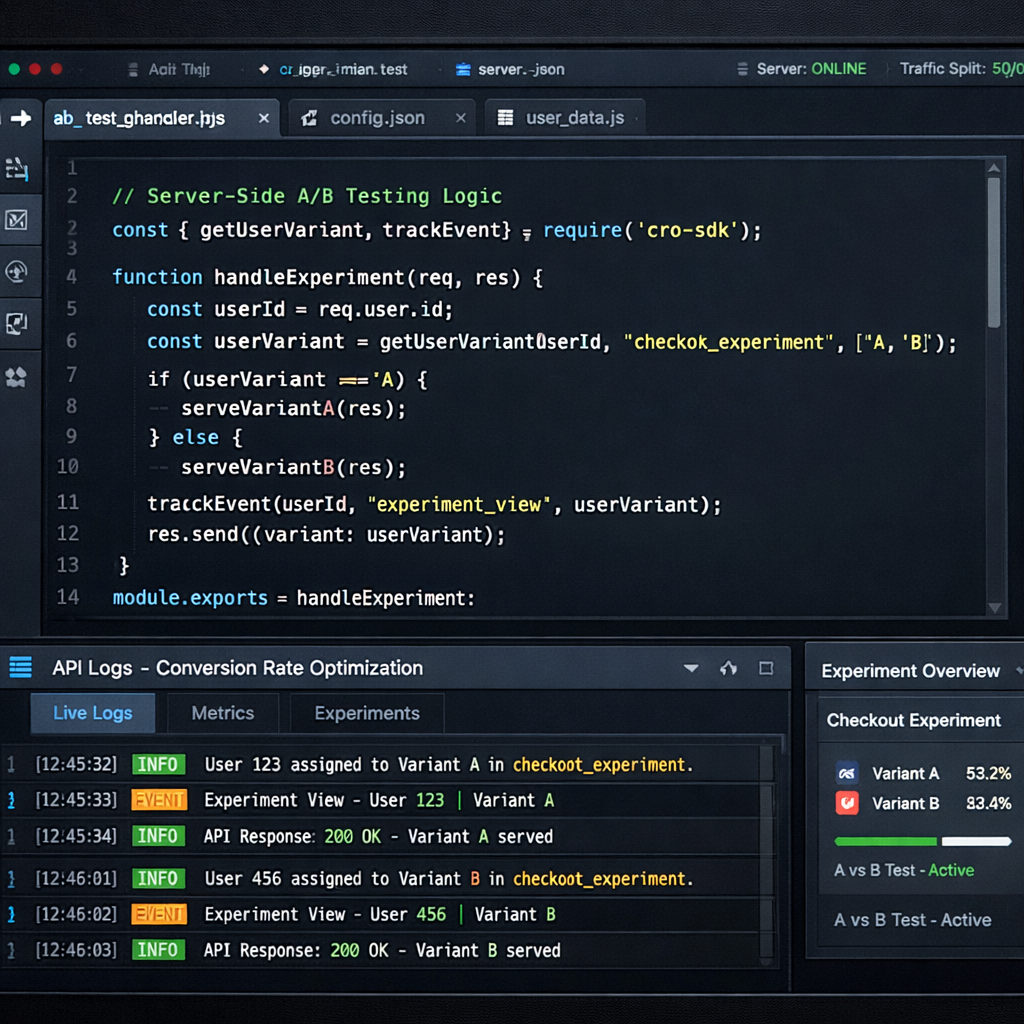Click handleExperiment in the function declaration
The height and width of the screenshot is (1024, 1024).
pos(309,278)
